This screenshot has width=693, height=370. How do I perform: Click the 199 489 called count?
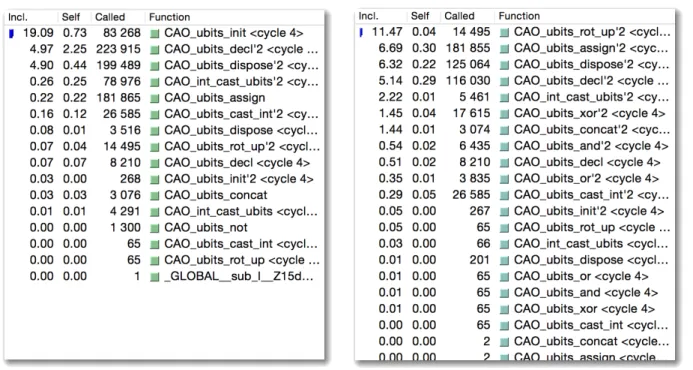pos(118,65)
